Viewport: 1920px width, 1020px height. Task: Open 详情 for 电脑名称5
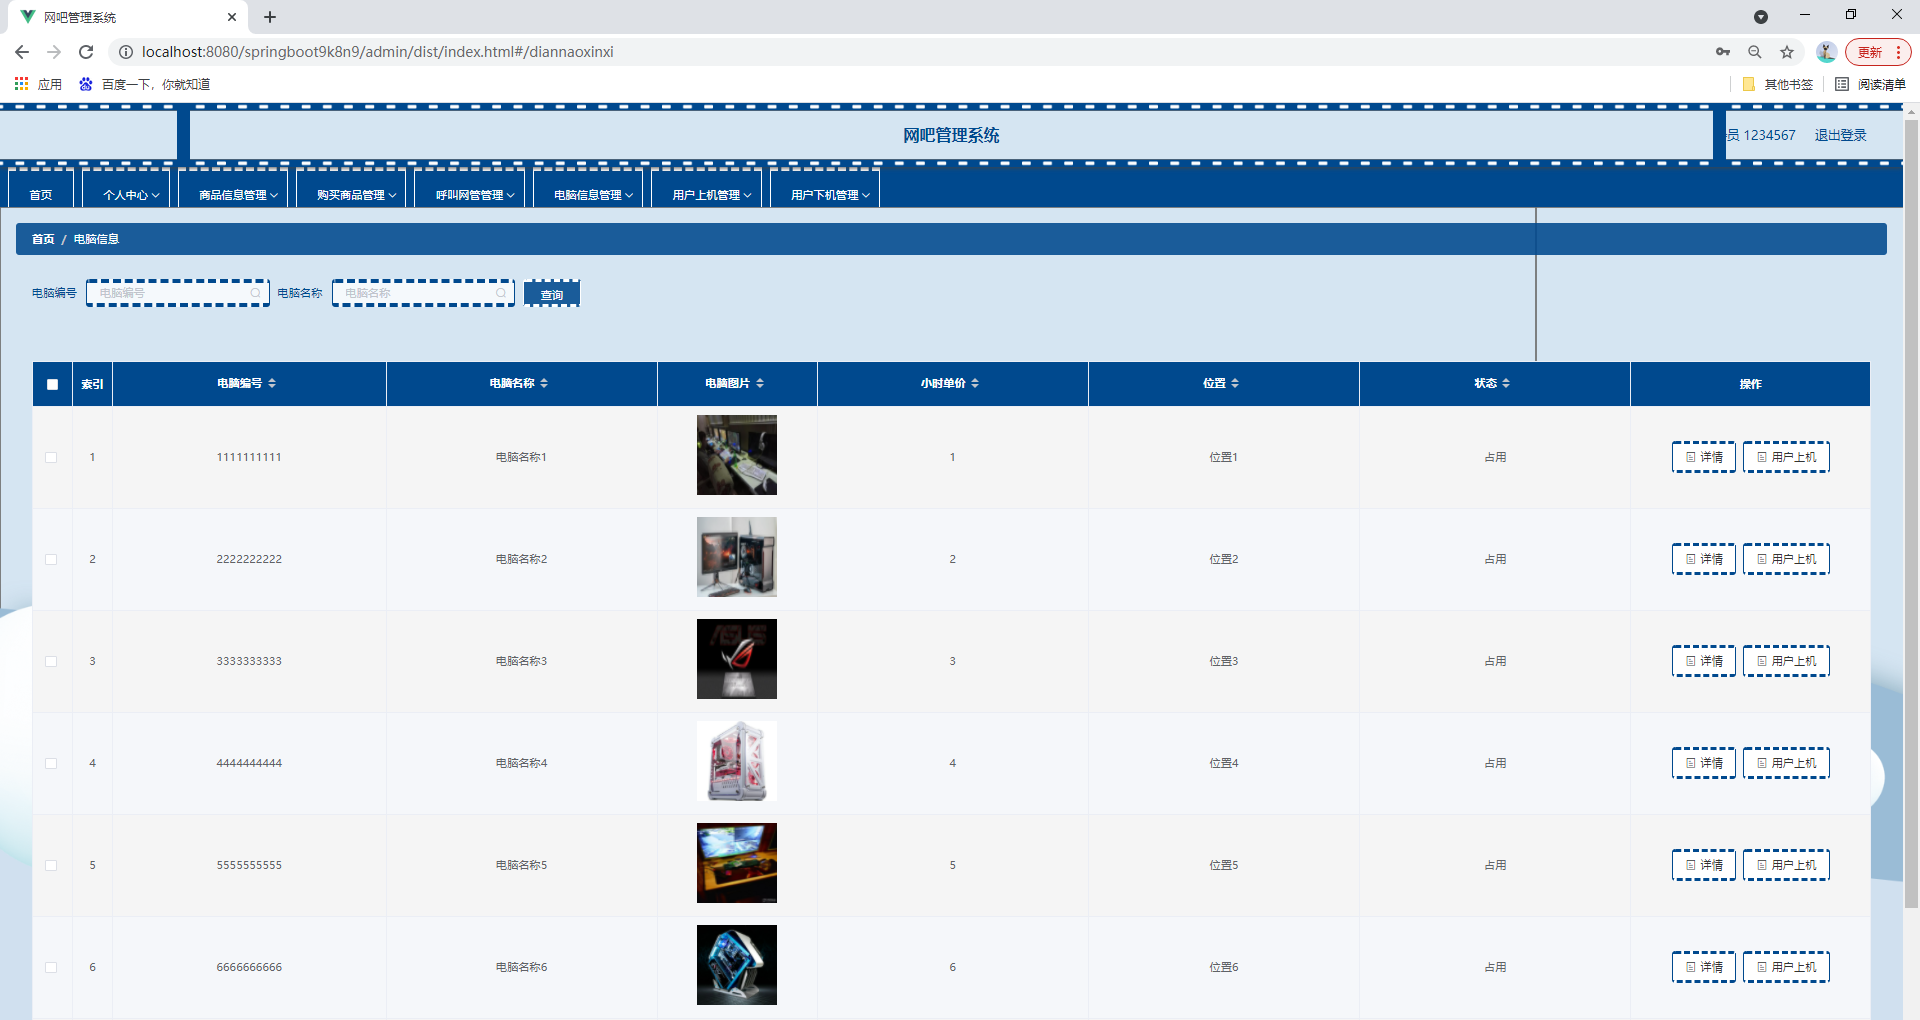(1704, 865)
